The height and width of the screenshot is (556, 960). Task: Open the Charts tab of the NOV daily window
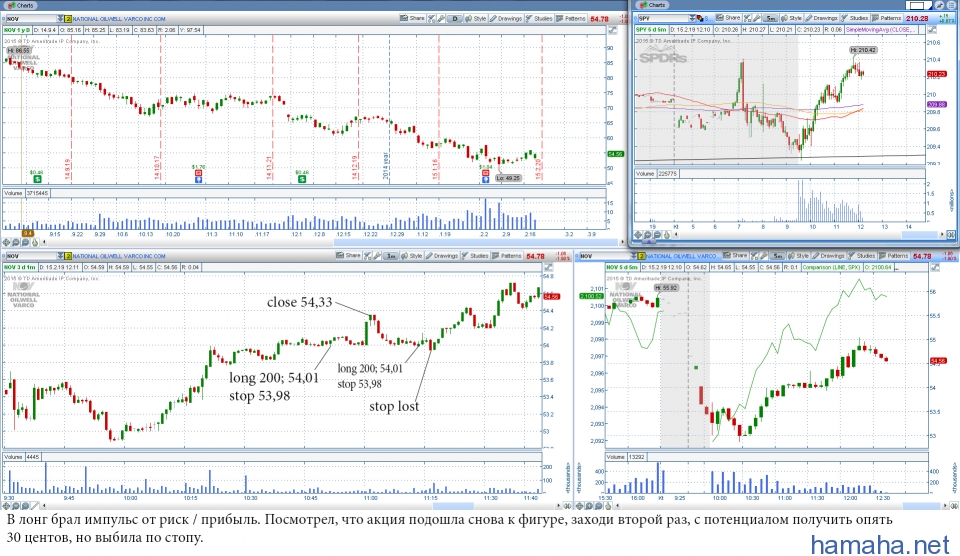21,5
